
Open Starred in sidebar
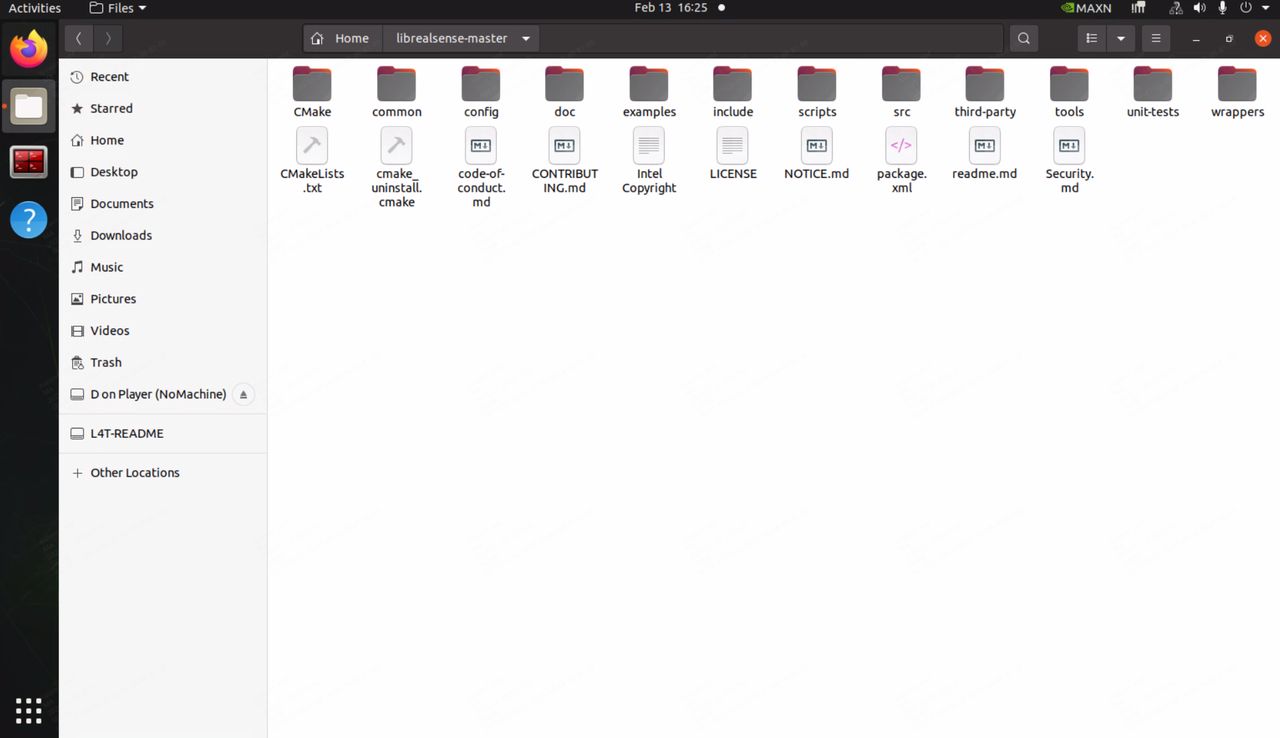[x=163, y=108]
